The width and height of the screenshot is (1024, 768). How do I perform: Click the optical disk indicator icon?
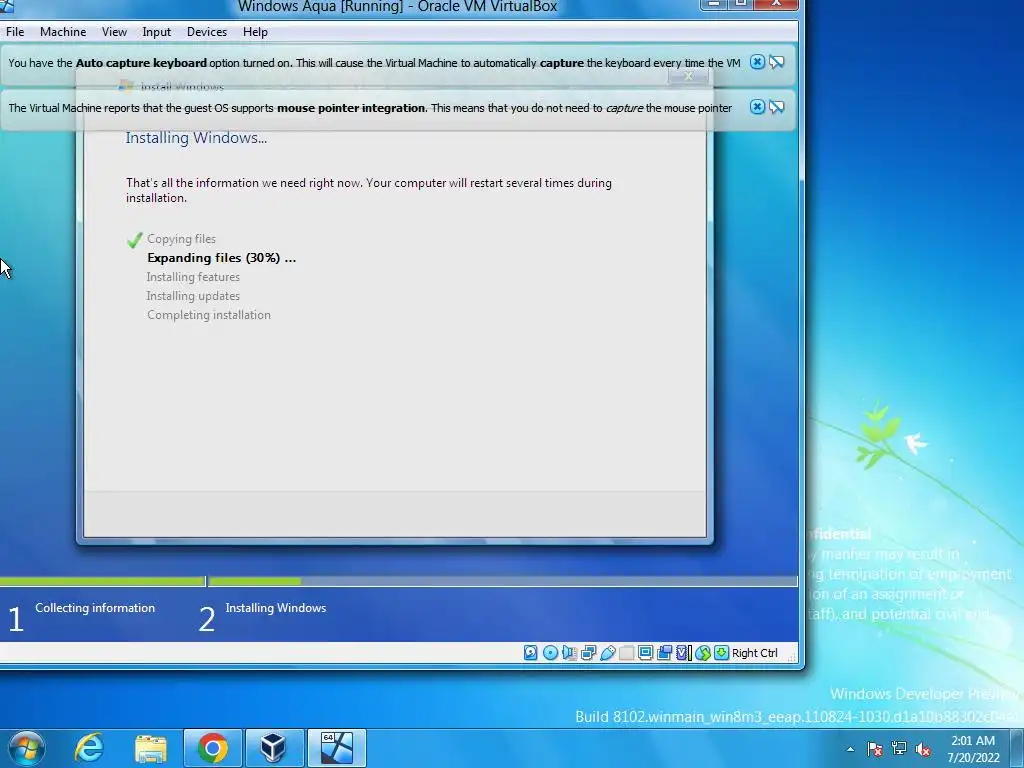point(551,652)
